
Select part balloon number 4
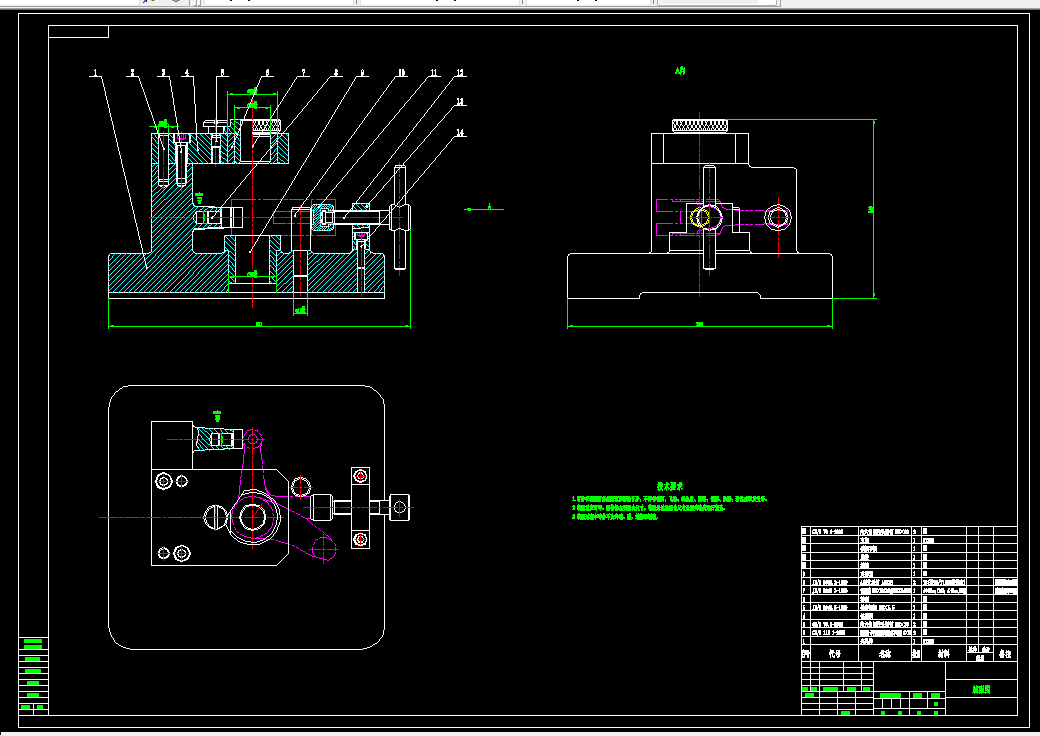[188, 73]
